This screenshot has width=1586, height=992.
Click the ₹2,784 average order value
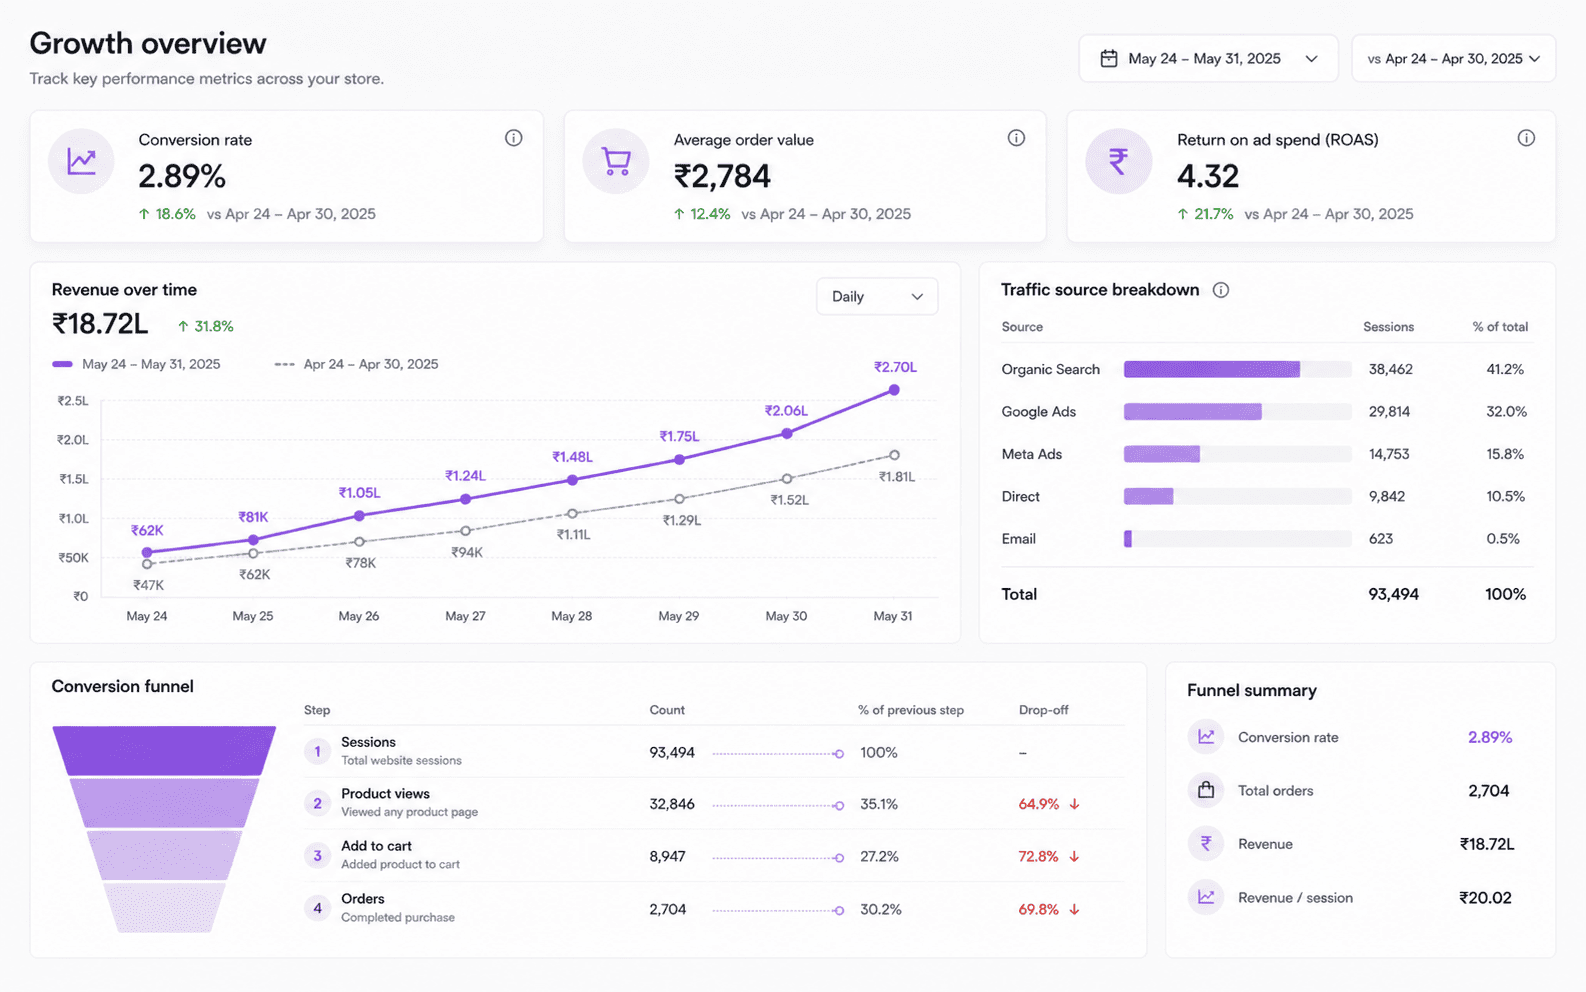[x=722, y=176]
